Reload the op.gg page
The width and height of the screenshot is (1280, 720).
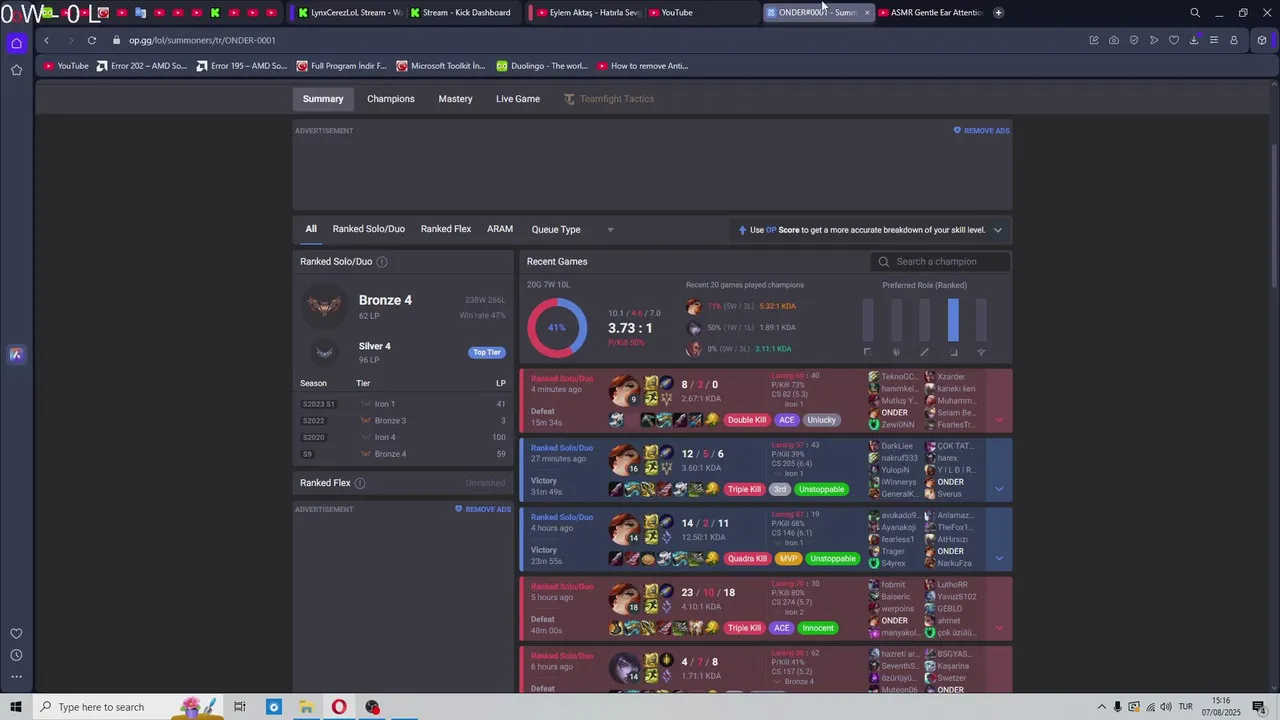coord(91,40)
